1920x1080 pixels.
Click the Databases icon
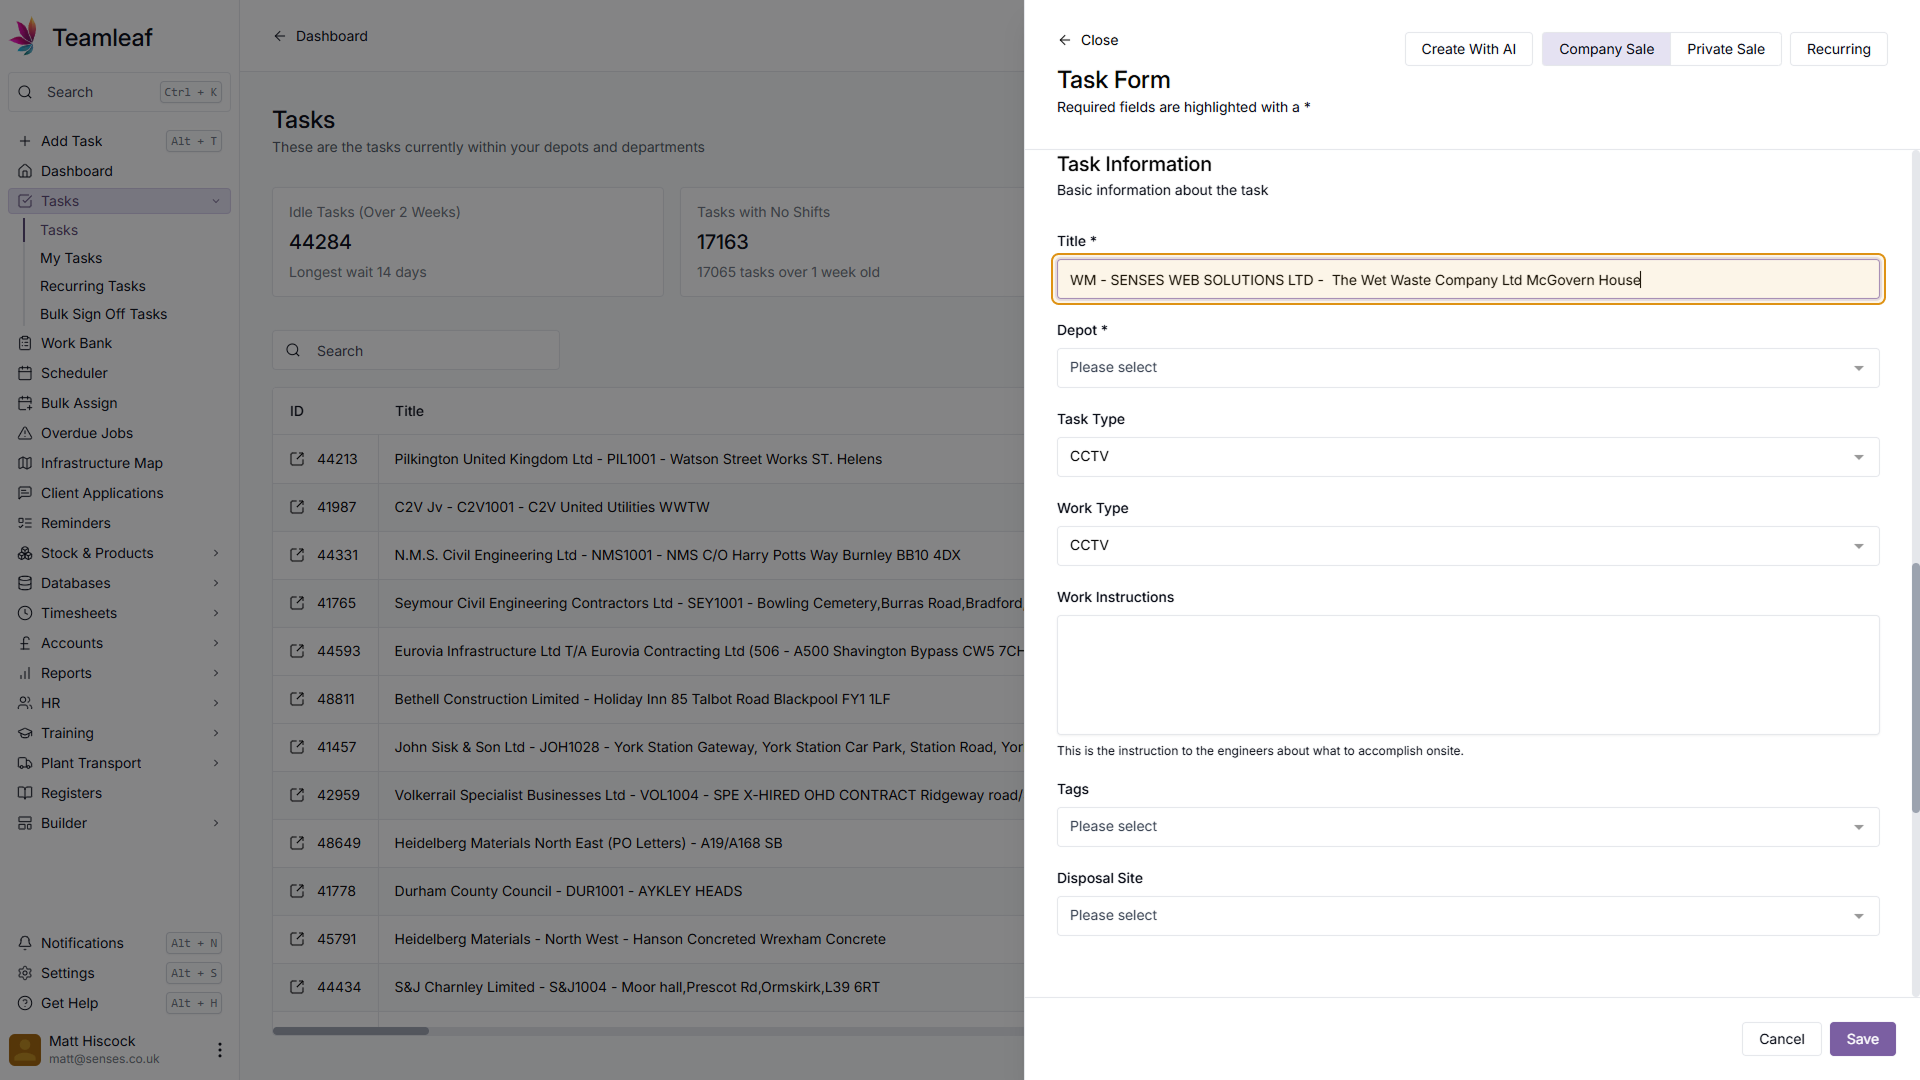click(x=25, y=583)
